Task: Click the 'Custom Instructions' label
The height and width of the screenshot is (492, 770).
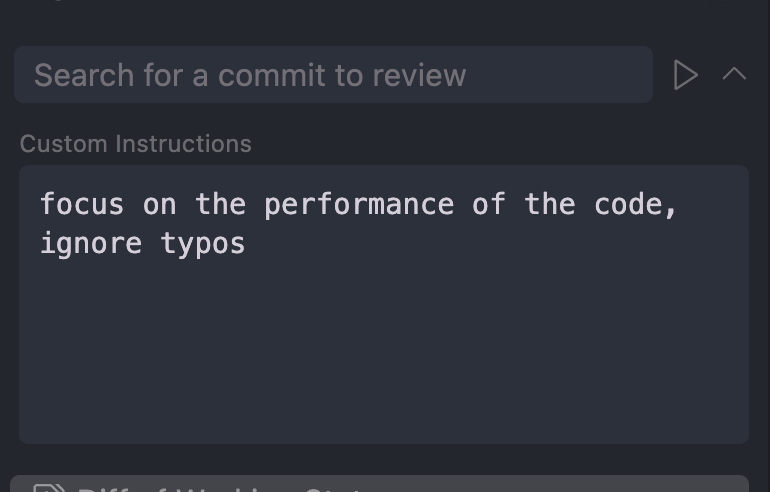Action: pos(136,144)
